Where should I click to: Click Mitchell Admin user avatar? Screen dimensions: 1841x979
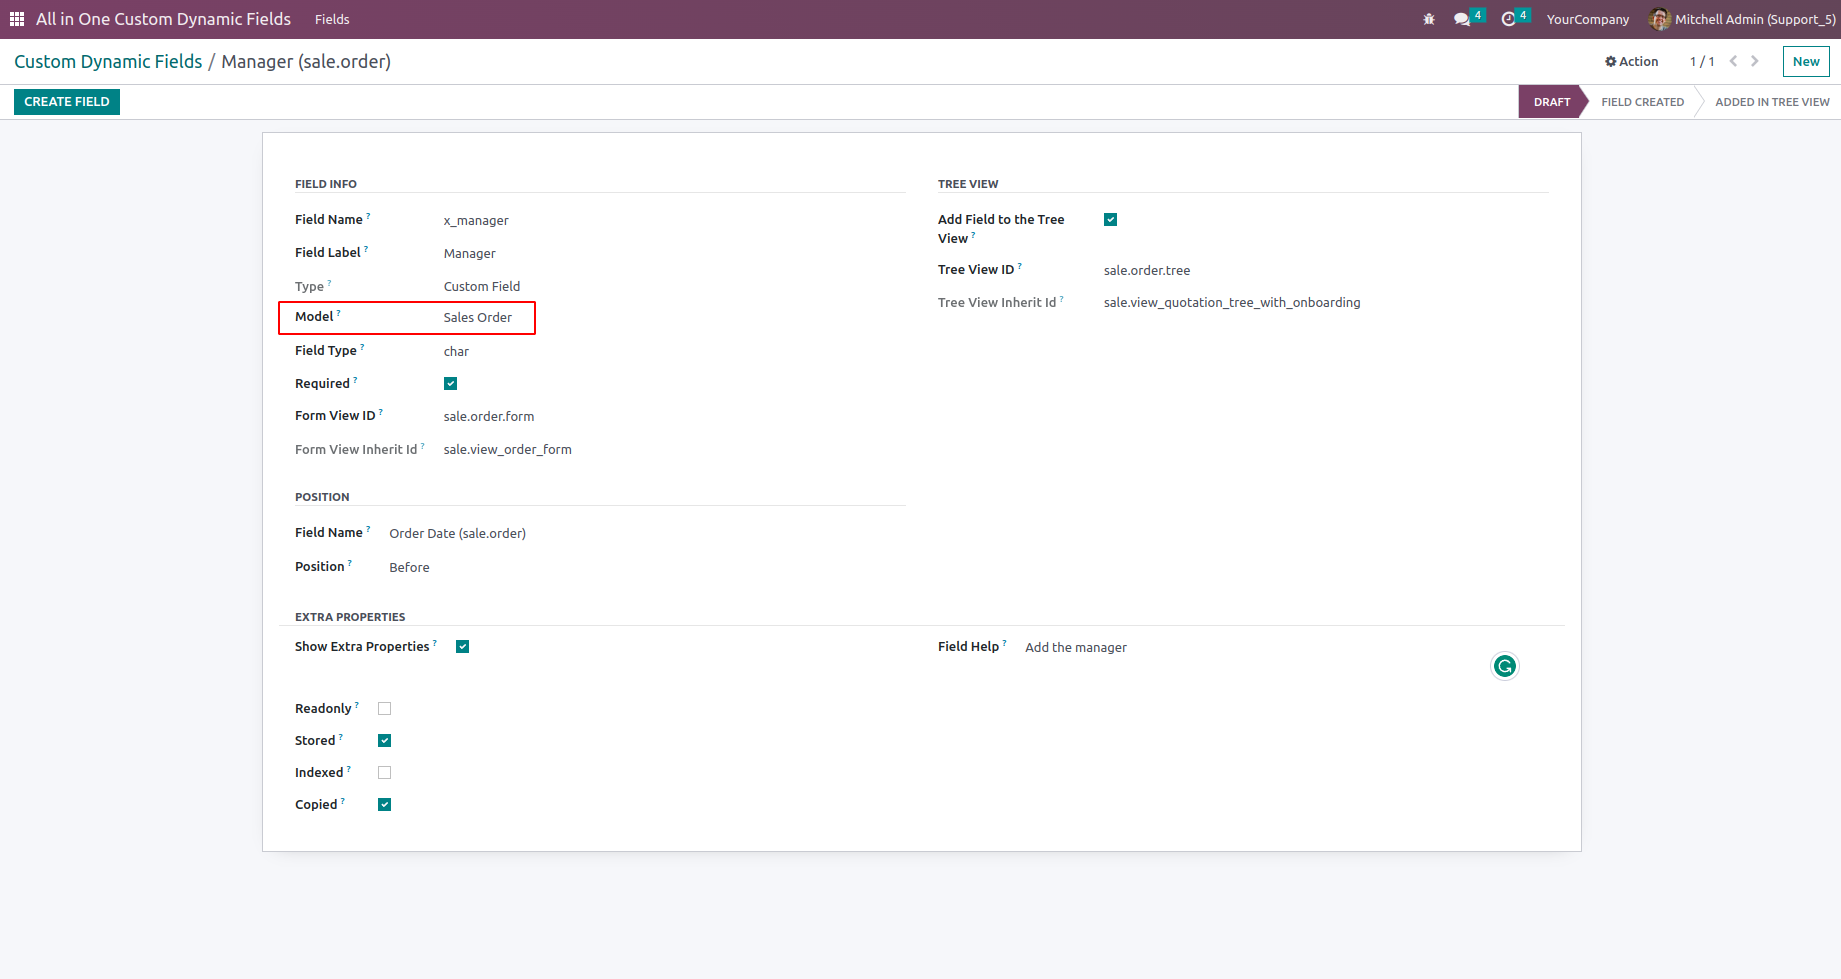point(1659,19)
